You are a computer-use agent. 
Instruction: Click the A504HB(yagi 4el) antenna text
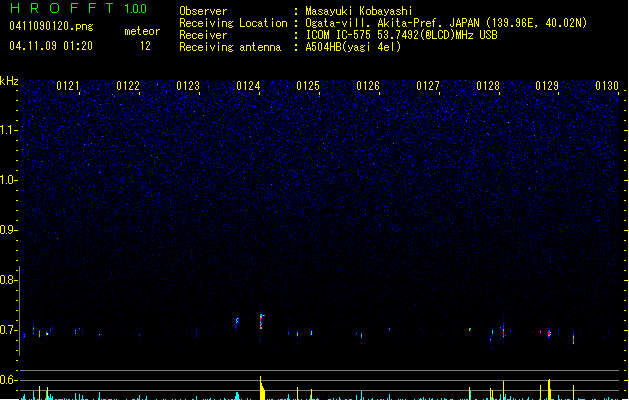tap(353, 47)
